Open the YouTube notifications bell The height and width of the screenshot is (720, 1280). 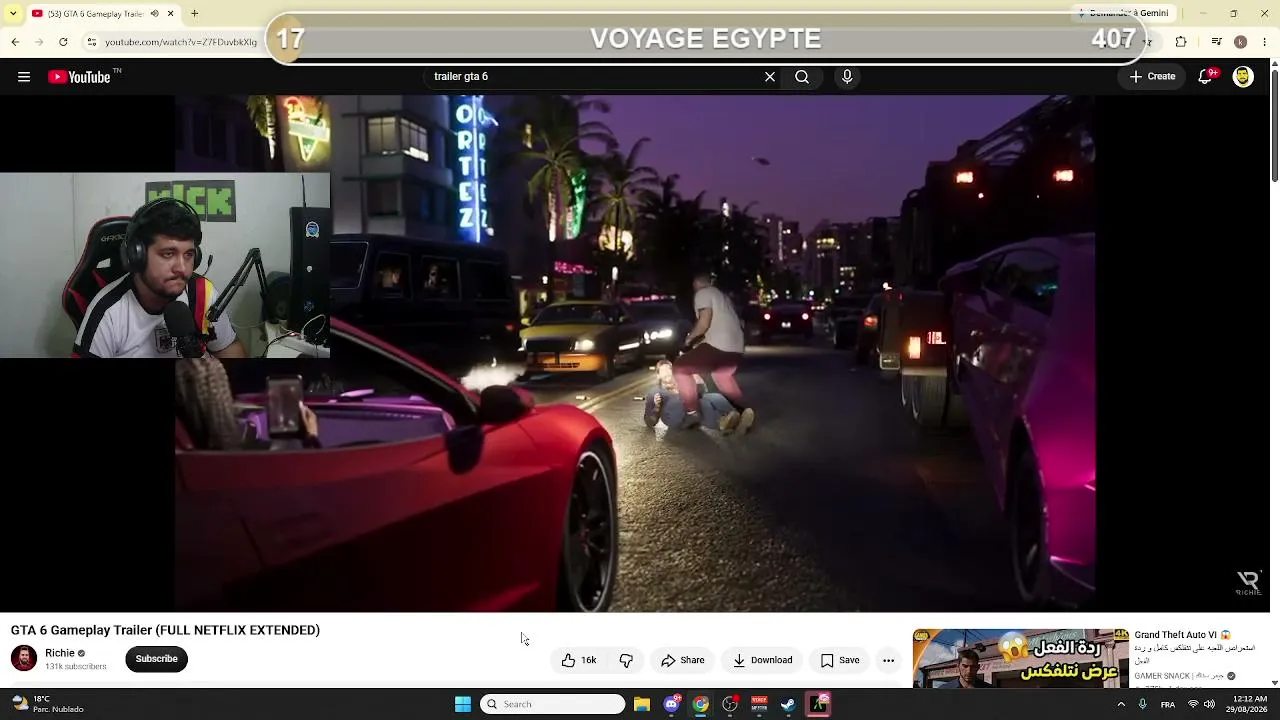pos(1206,76)
